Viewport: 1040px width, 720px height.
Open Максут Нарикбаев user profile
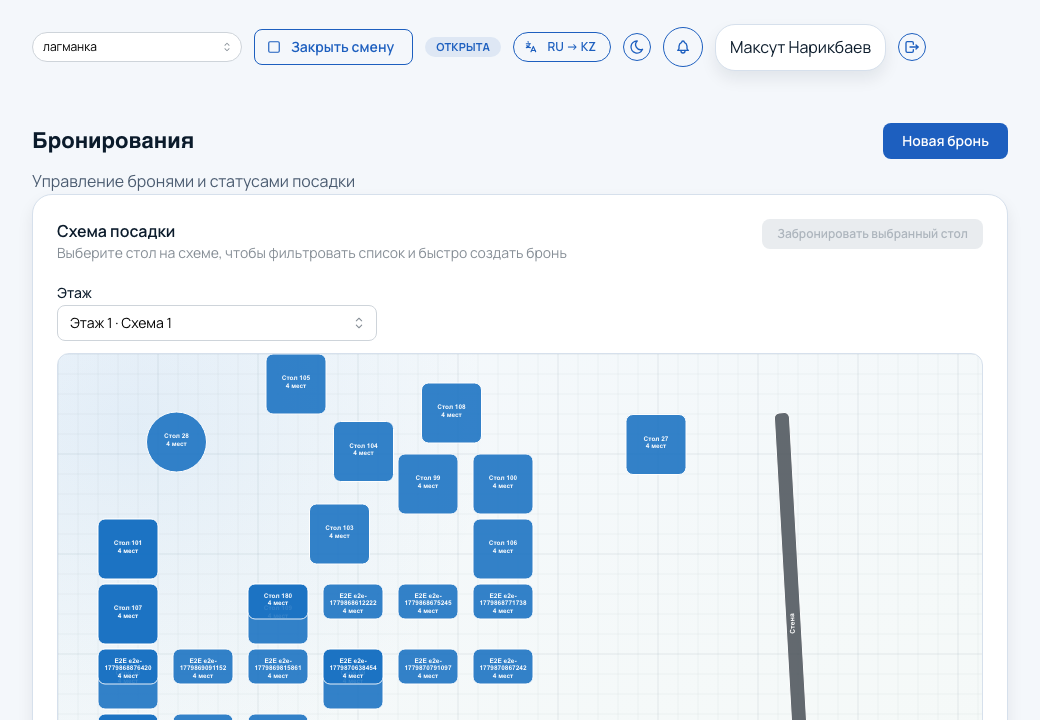(800, 47)
